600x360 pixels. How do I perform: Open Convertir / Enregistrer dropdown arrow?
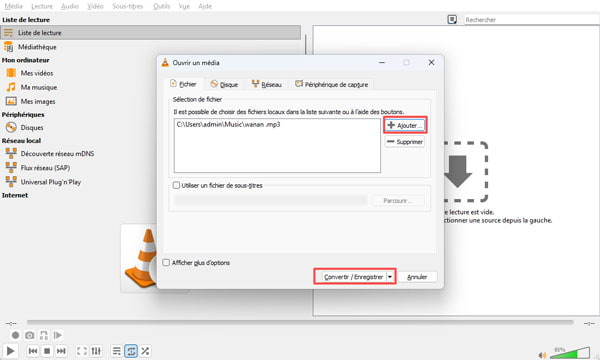click(x=390, y=277)
